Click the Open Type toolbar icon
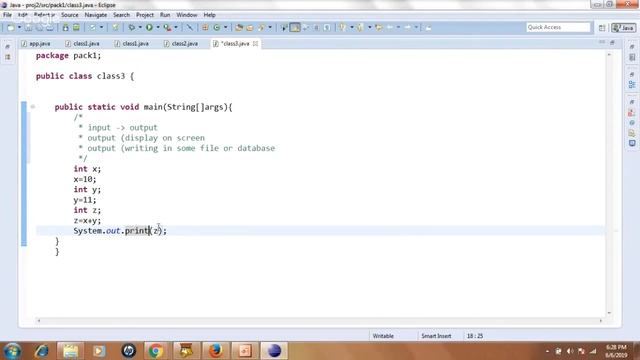Screen dimensions: 640x360 click(239, 27)
